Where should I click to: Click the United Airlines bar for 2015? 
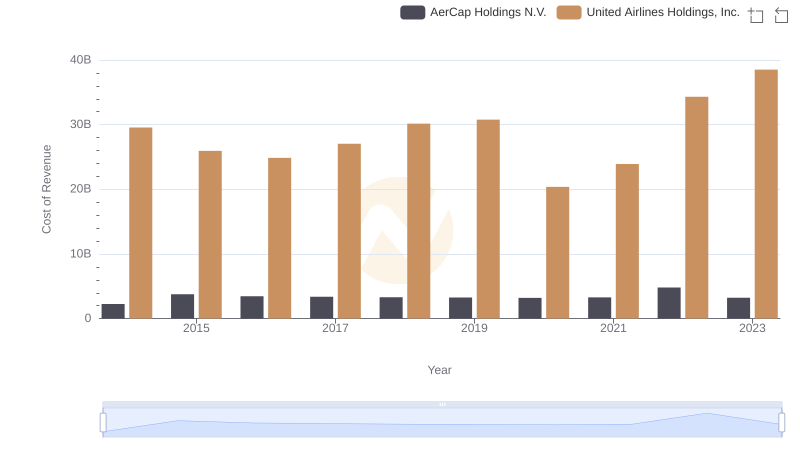point(210,235)
